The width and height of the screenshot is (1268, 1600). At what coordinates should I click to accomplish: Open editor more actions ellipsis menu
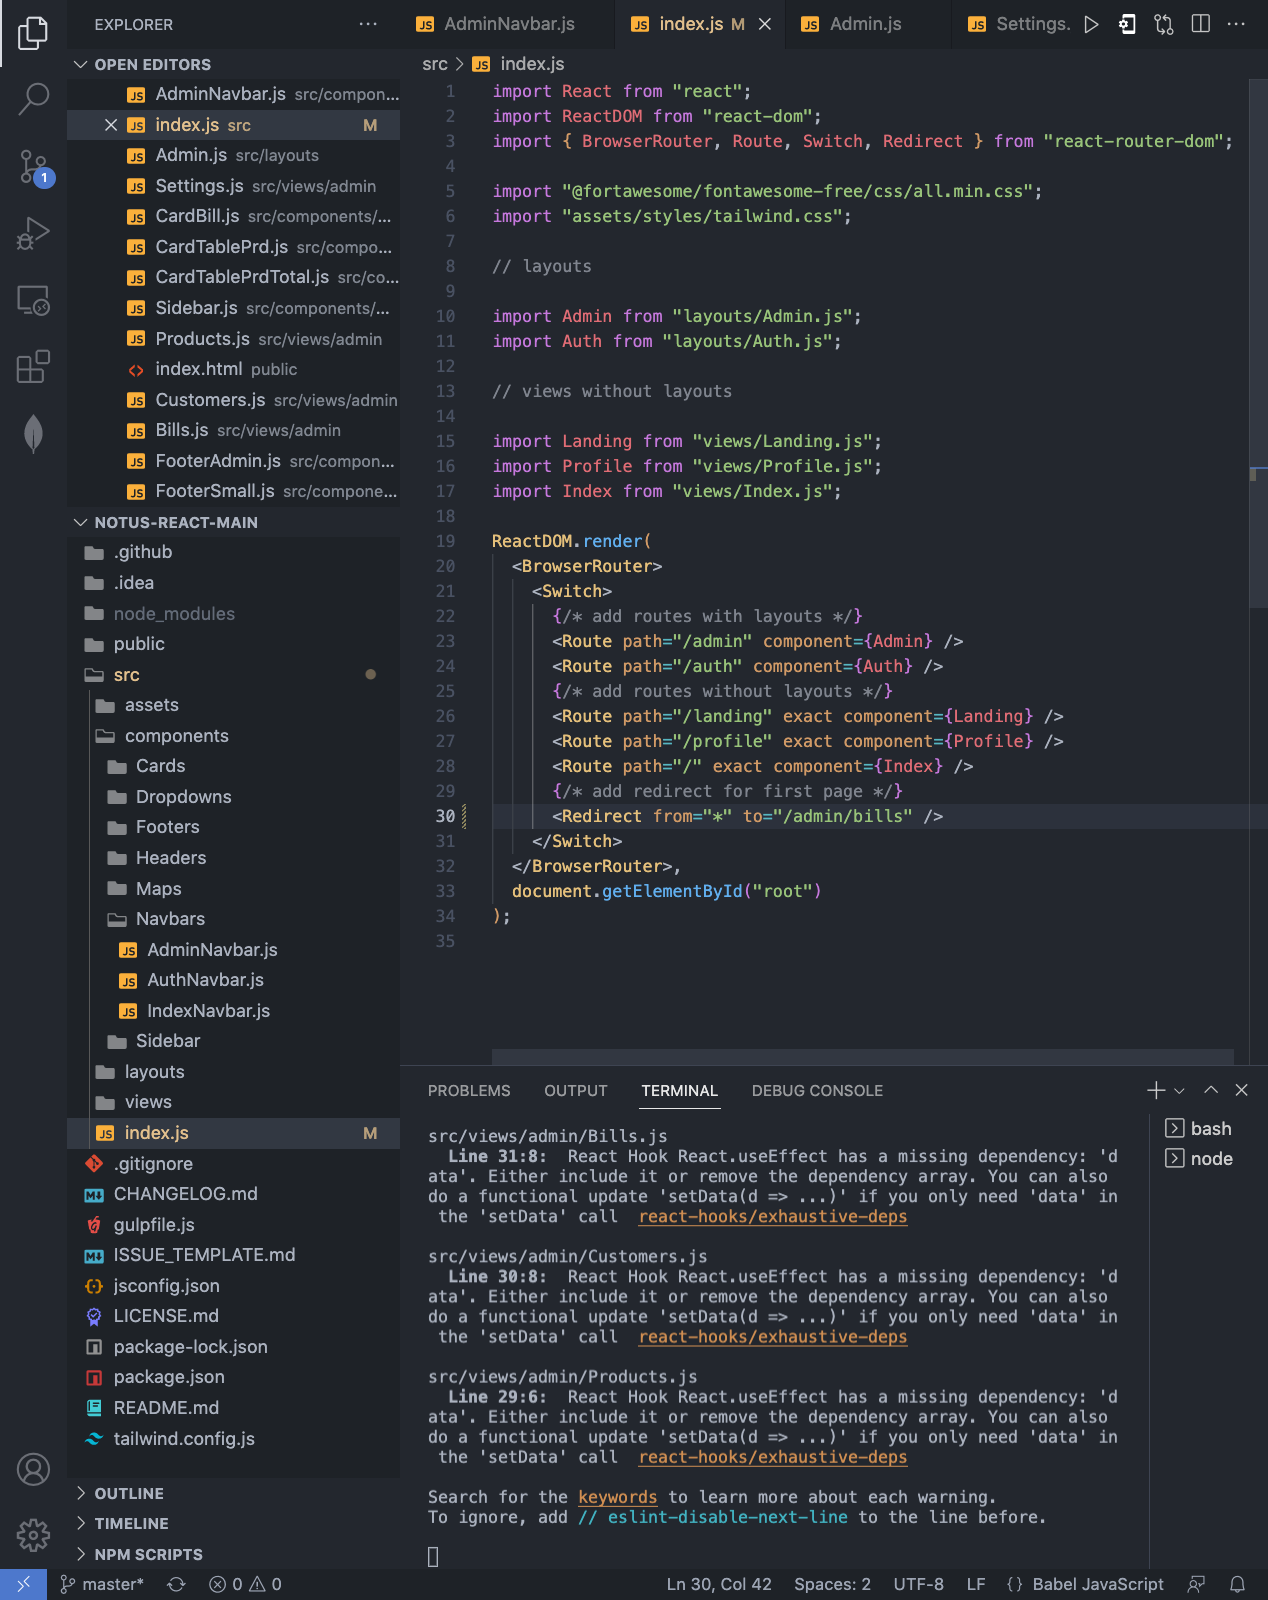tap(1237, 24)
